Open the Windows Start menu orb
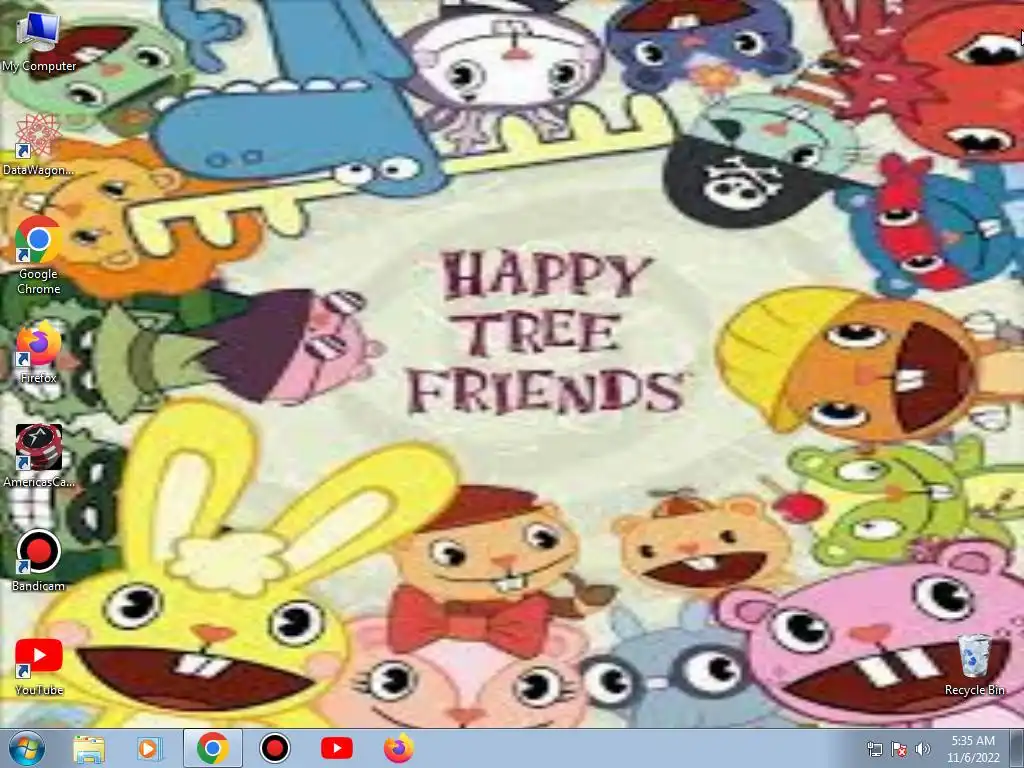1024x768 pixels. tap(27, 748)
